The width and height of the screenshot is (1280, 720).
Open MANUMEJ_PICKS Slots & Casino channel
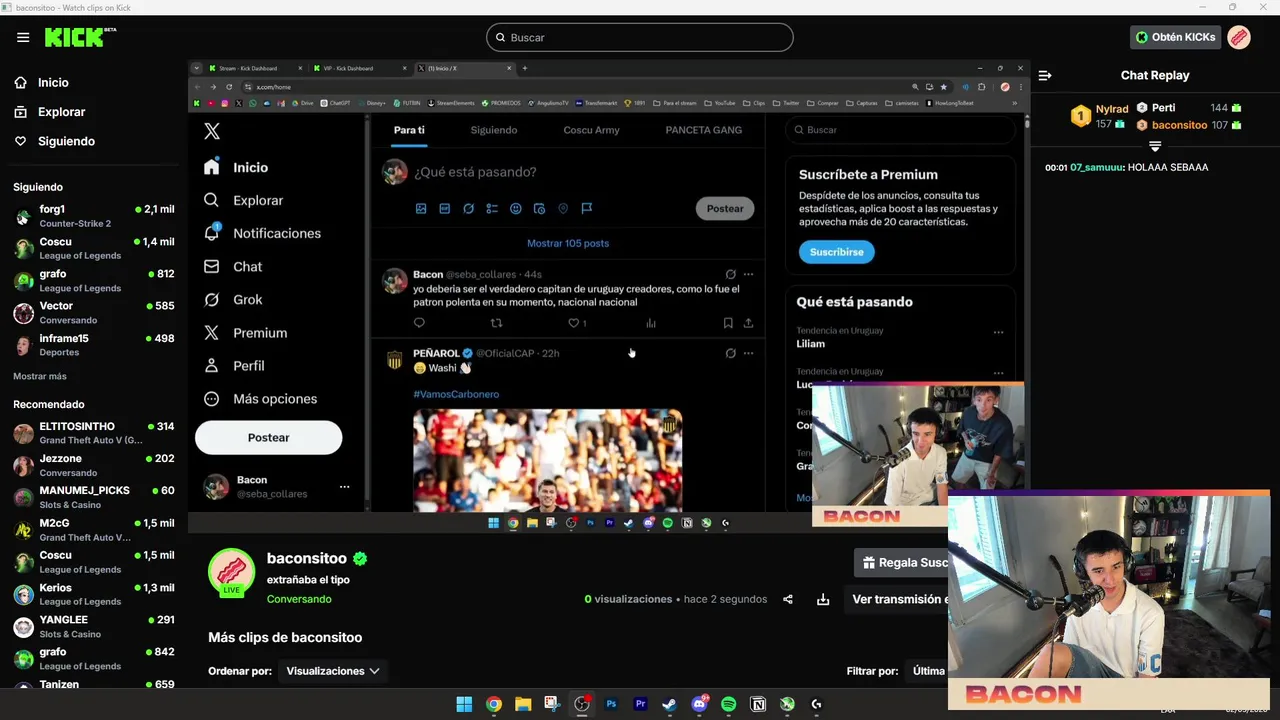[94, 497]
